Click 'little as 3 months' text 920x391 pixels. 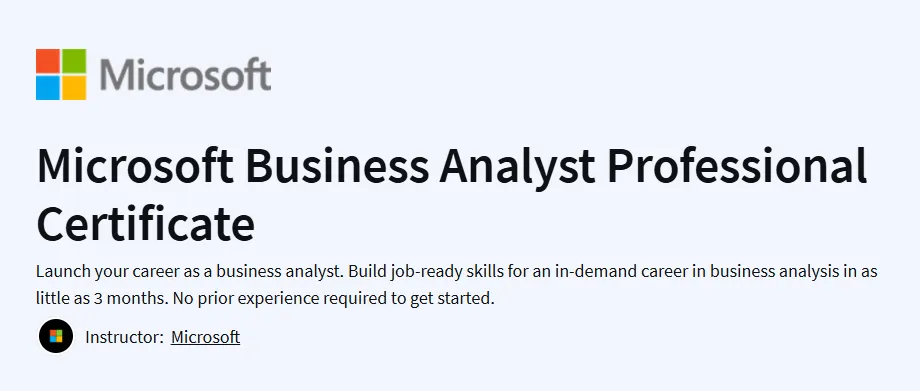pyautogui.click(x=102, y=298)
